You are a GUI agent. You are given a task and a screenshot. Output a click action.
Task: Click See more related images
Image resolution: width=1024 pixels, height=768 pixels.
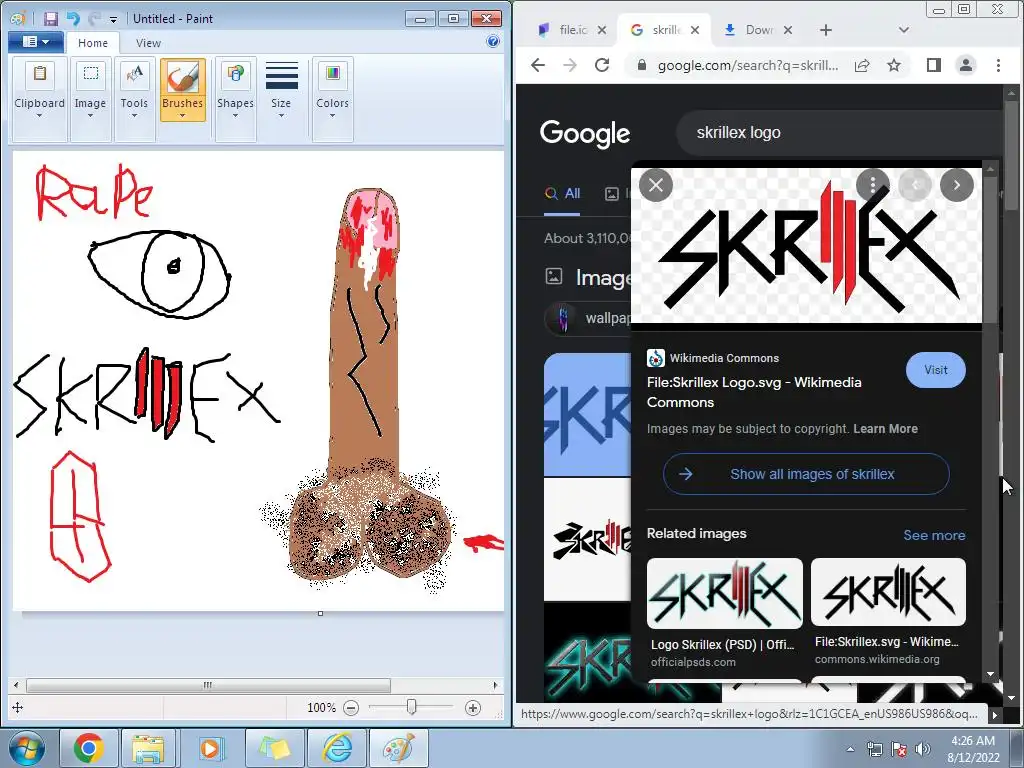click(x=934, y=536)
